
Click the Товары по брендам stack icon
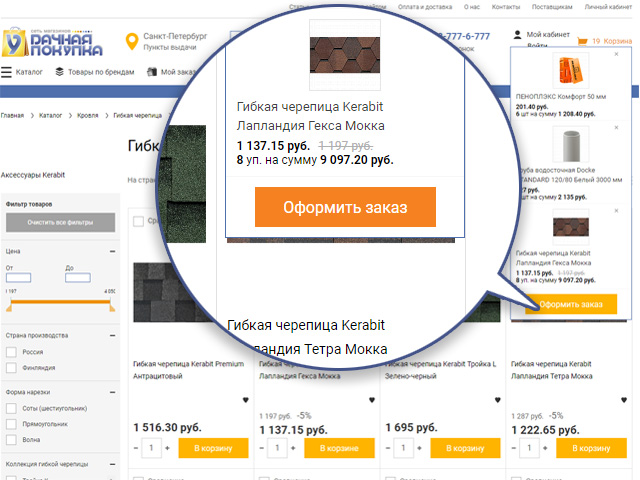coord(60,72)
